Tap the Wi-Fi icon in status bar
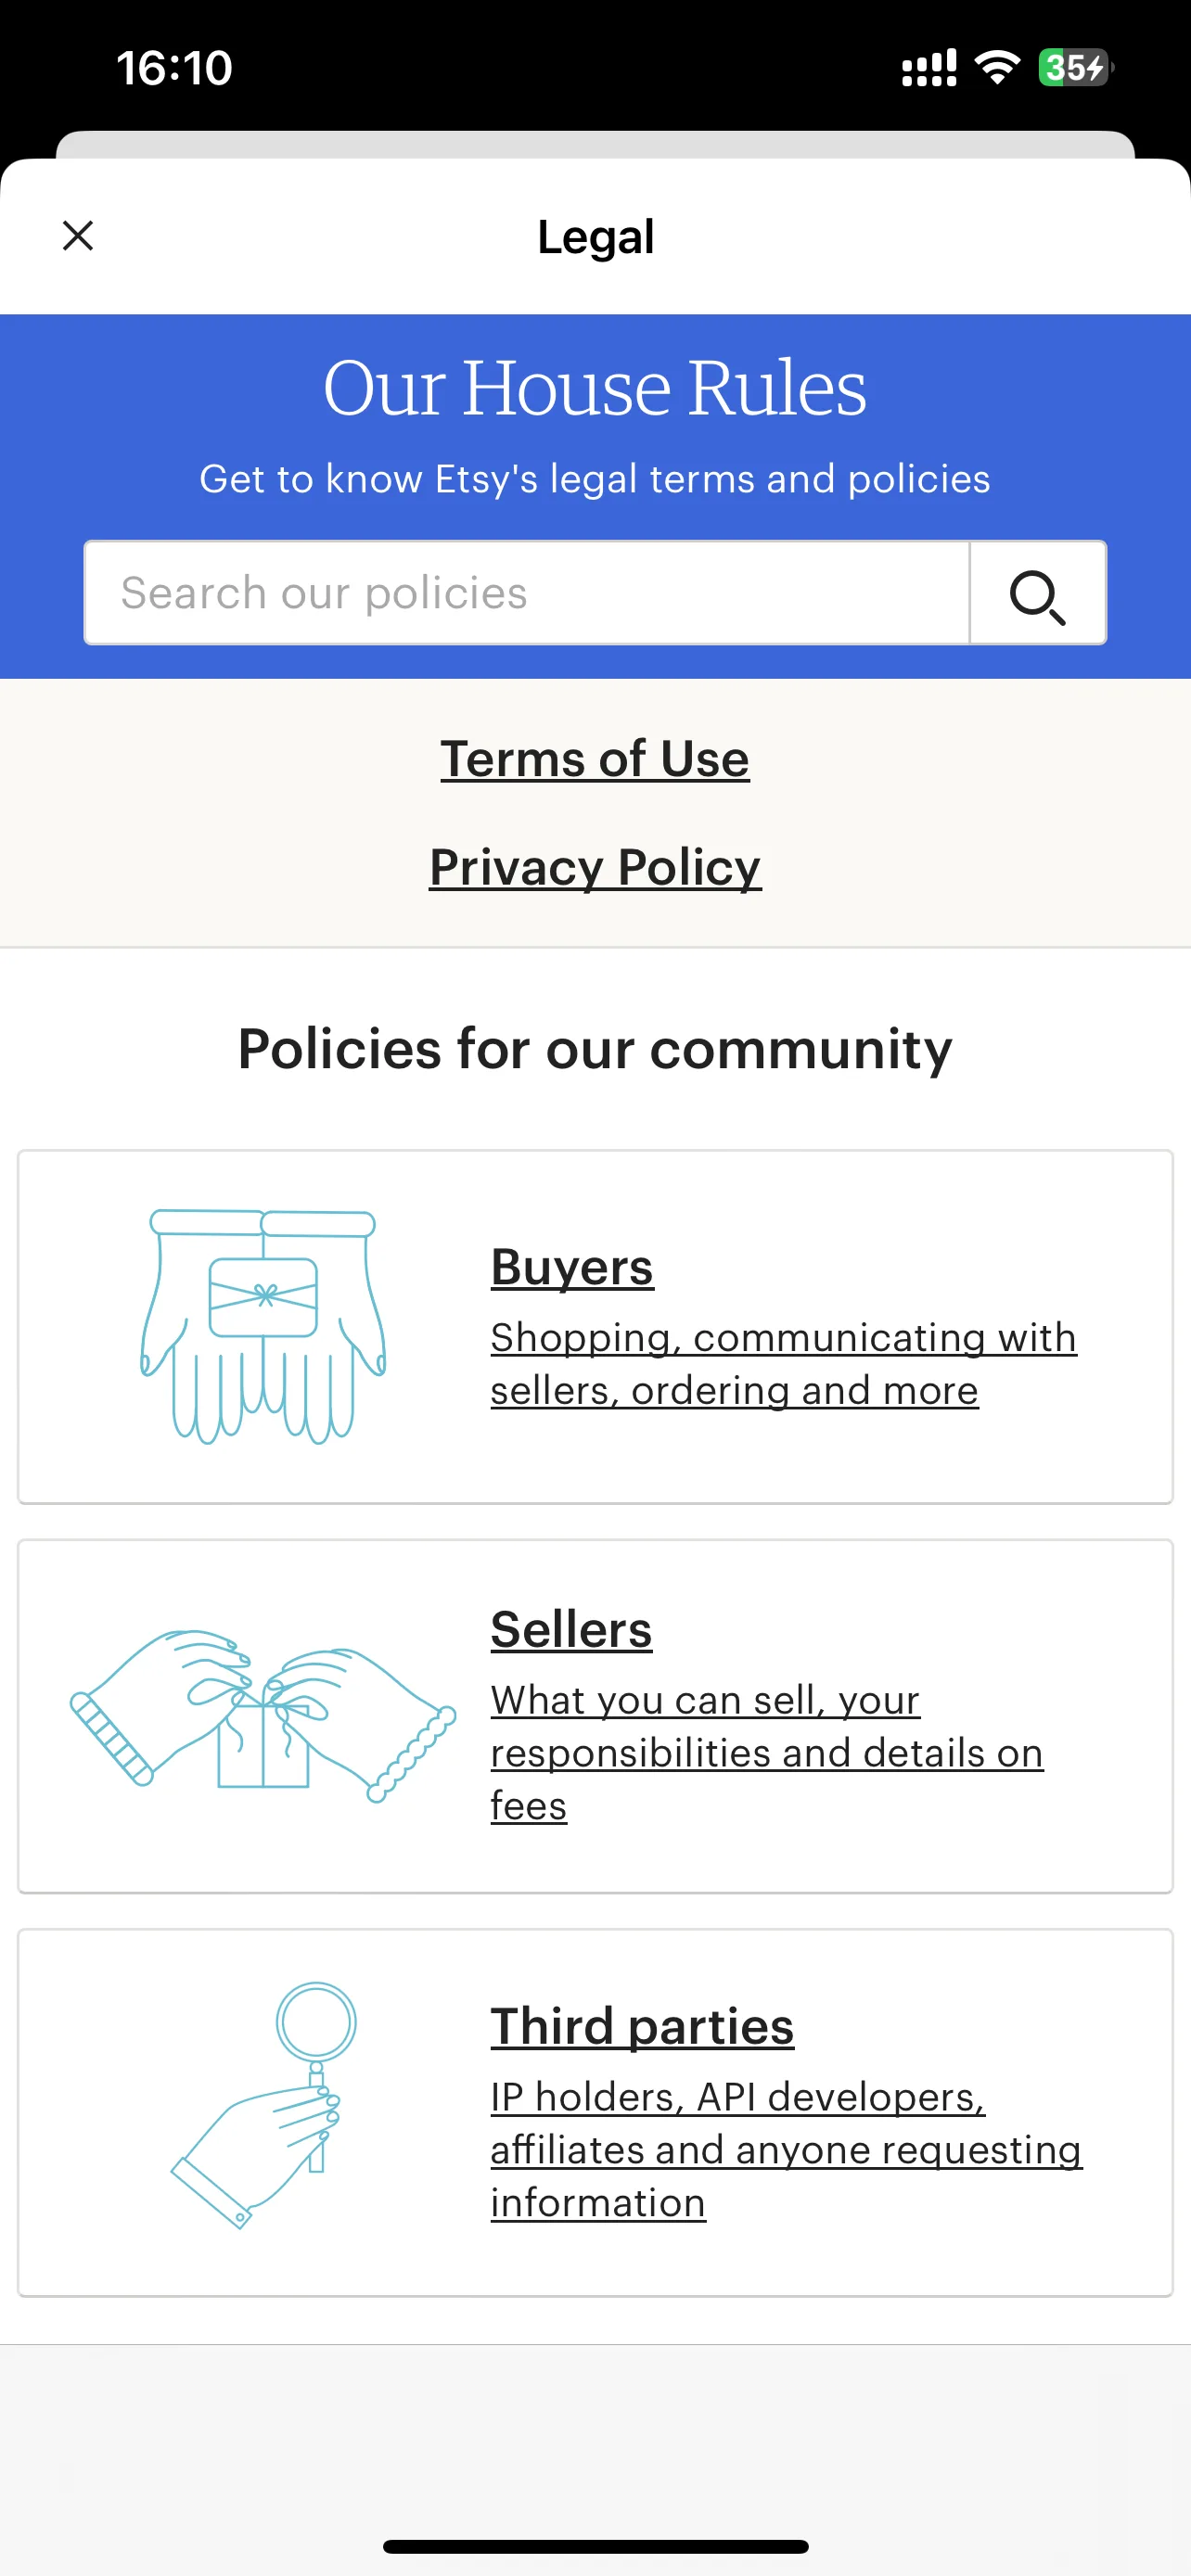Viewport: 1191px width, 2576px height. click(997, 67)
